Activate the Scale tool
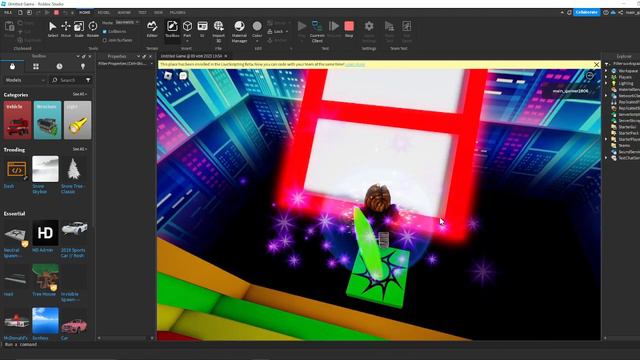Screen dimensions: 640x360 click(79, 29)
